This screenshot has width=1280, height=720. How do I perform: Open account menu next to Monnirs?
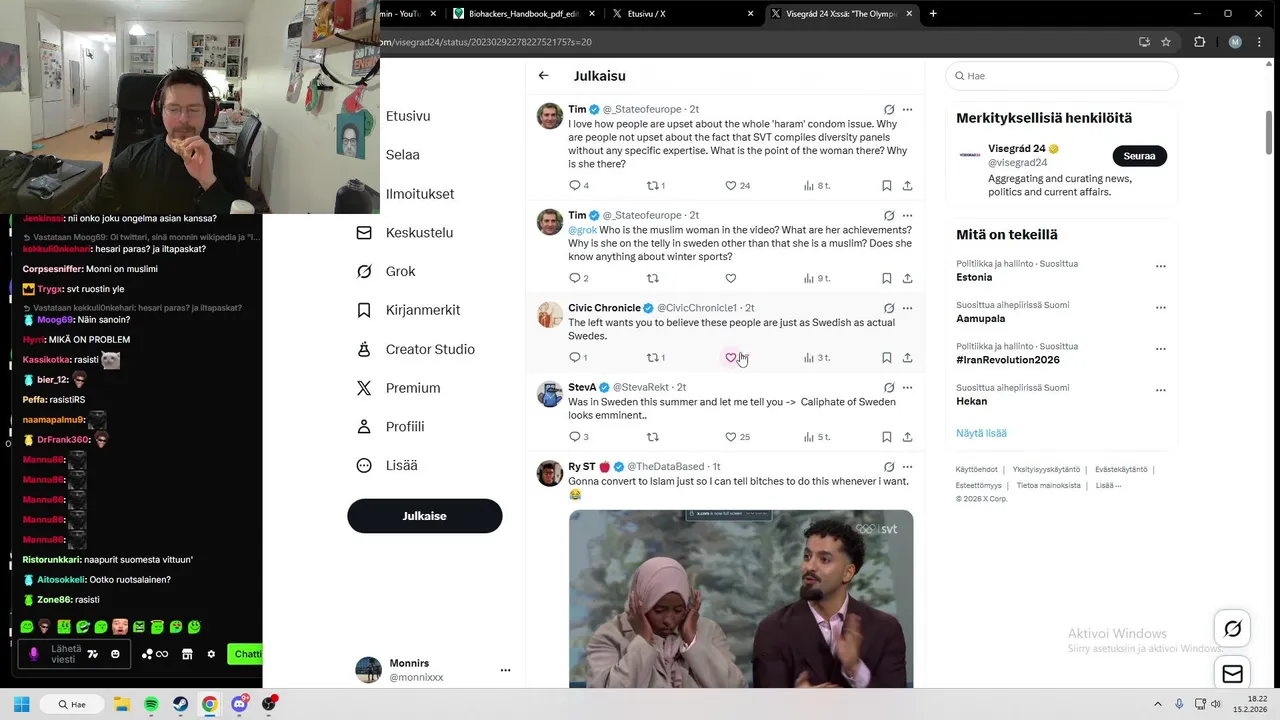click(x=505, y=670)
